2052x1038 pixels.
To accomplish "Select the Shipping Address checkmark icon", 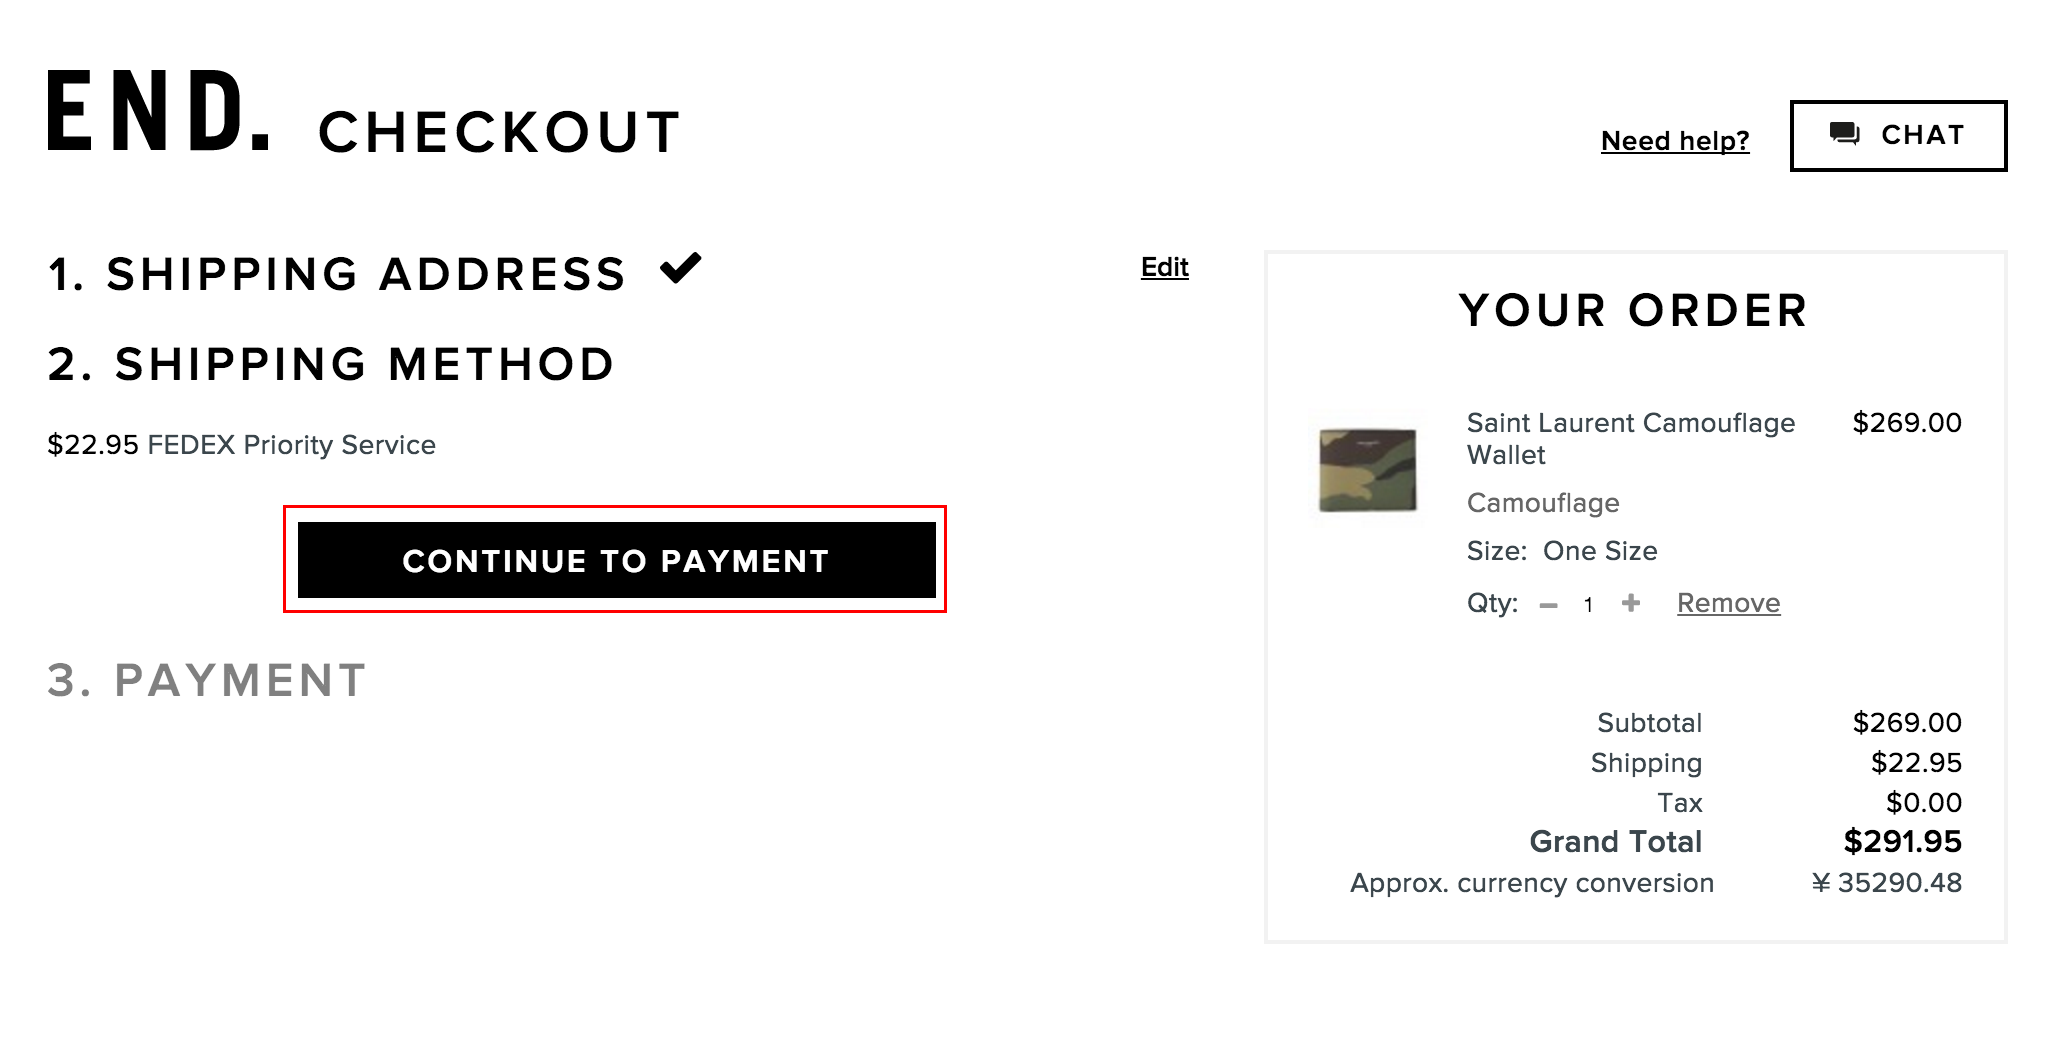I will point(681,268).
